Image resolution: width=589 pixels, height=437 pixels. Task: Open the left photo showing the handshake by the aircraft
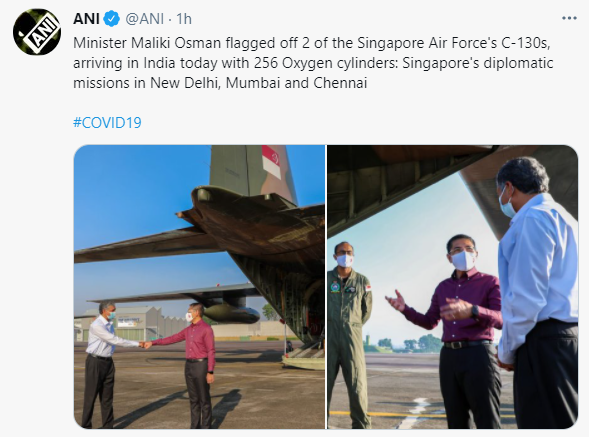click(x=199, y=287)
